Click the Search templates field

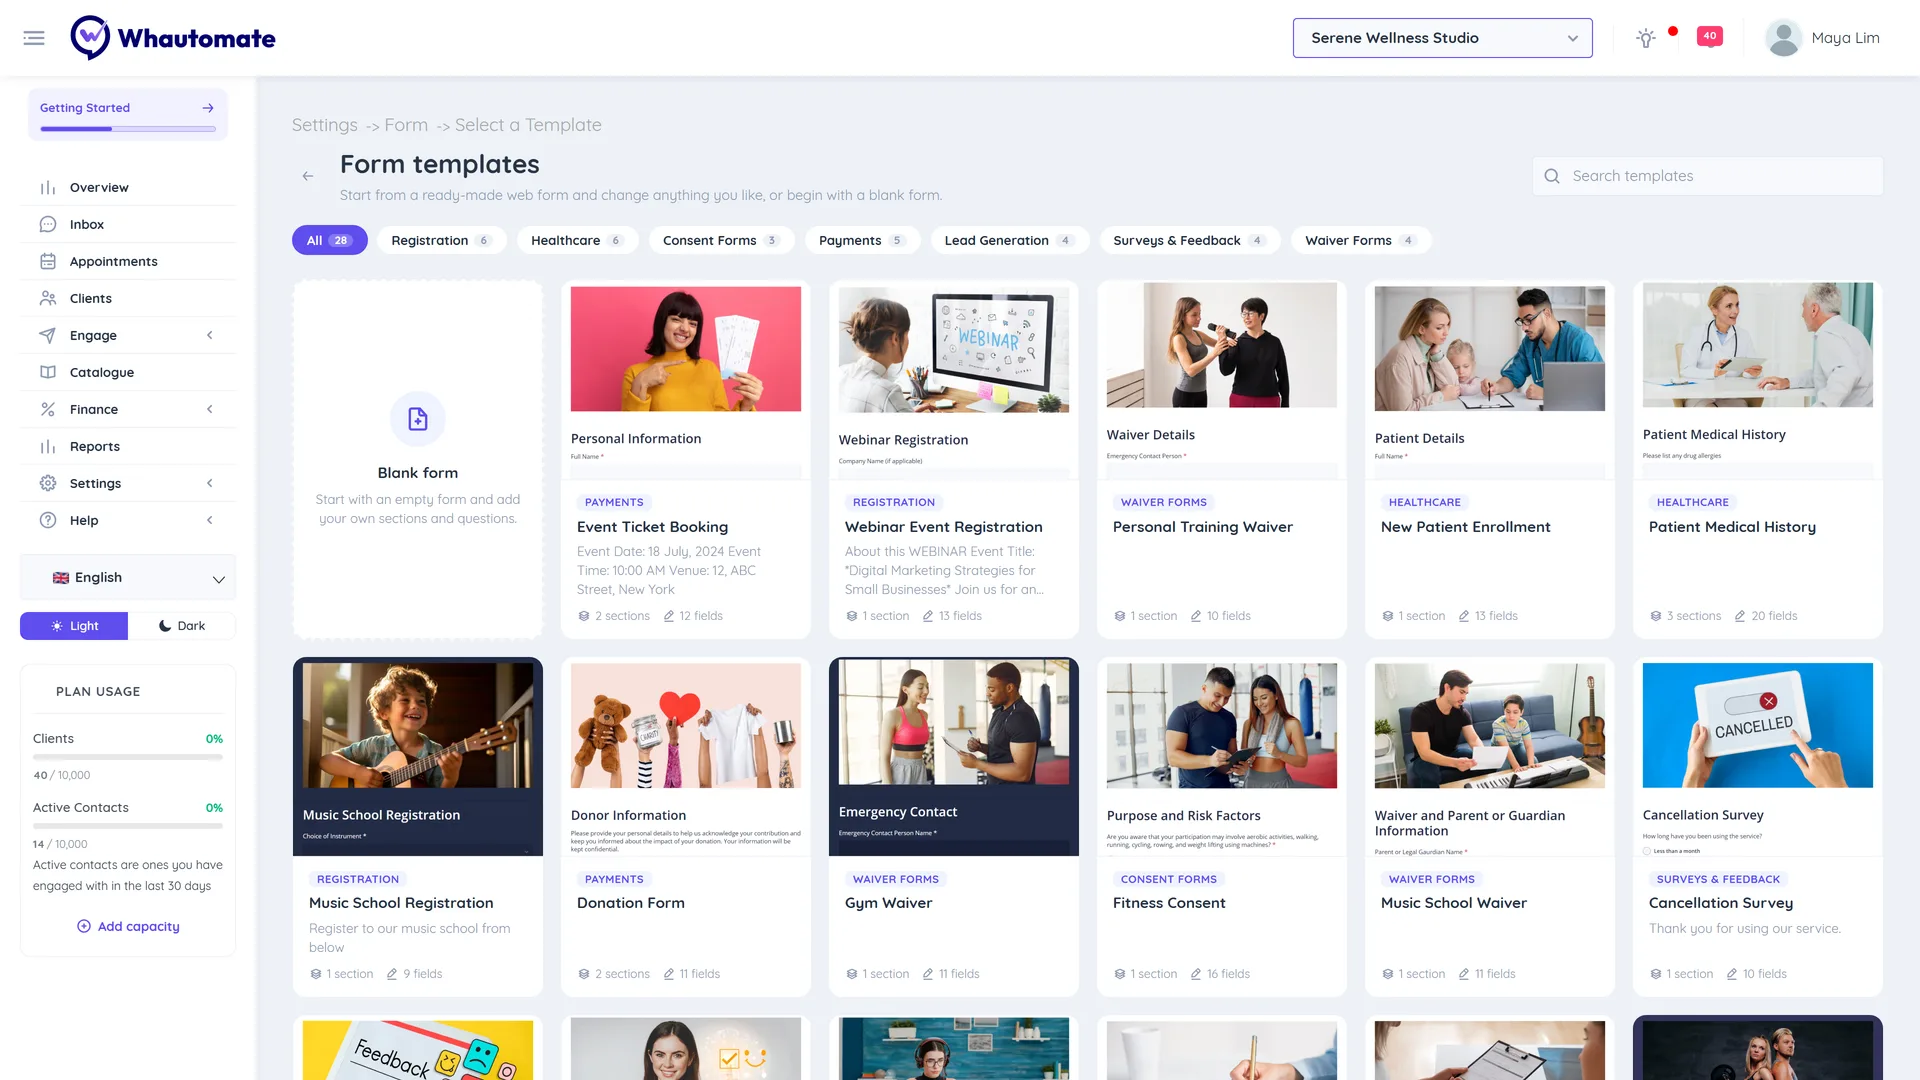click(x=1708, y=176)
